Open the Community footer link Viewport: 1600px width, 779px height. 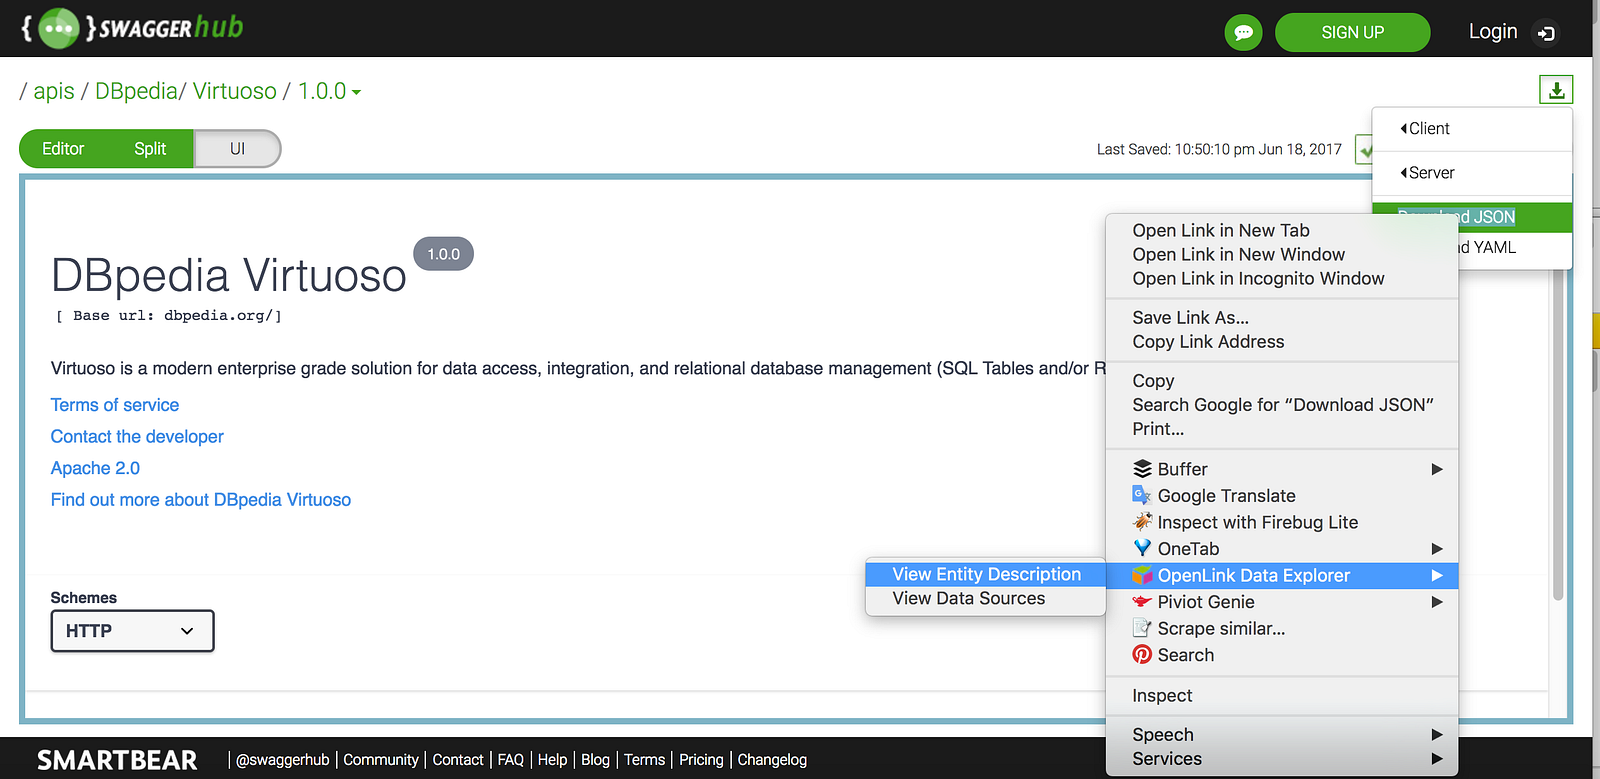tap(381, 760)
